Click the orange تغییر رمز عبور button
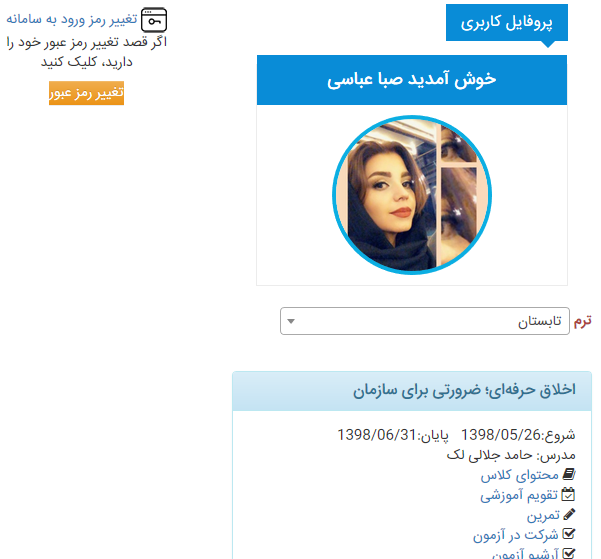This screenshot has width=601, height=559. [86, 93]
